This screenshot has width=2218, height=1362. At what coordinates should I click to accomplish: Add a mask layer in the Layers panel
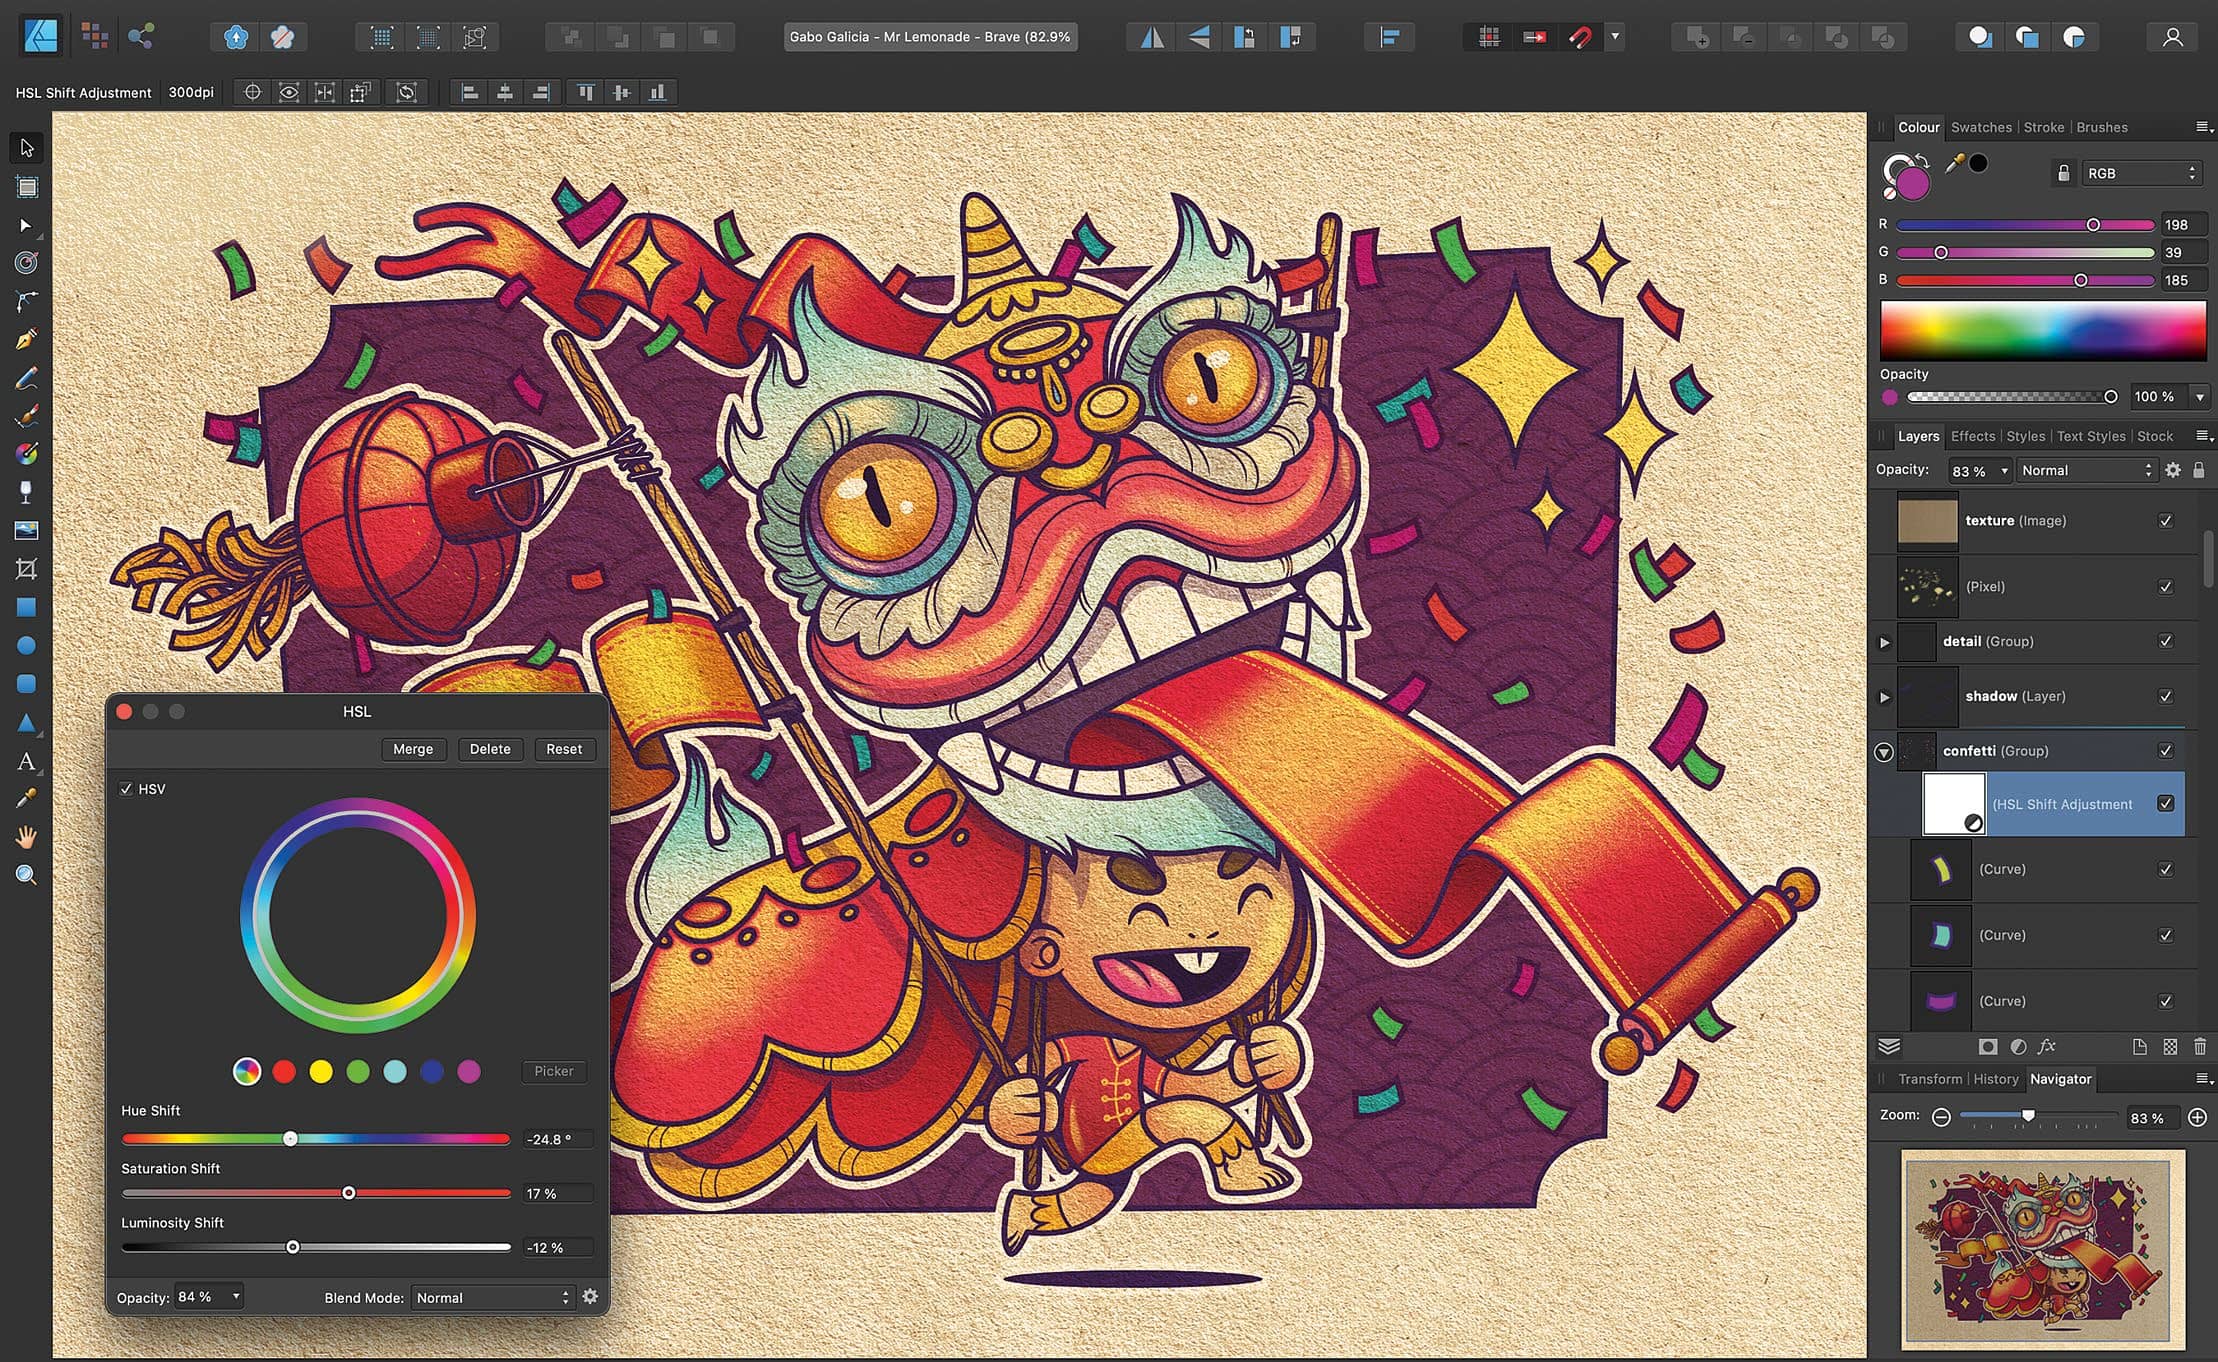coord(1989,1047)
